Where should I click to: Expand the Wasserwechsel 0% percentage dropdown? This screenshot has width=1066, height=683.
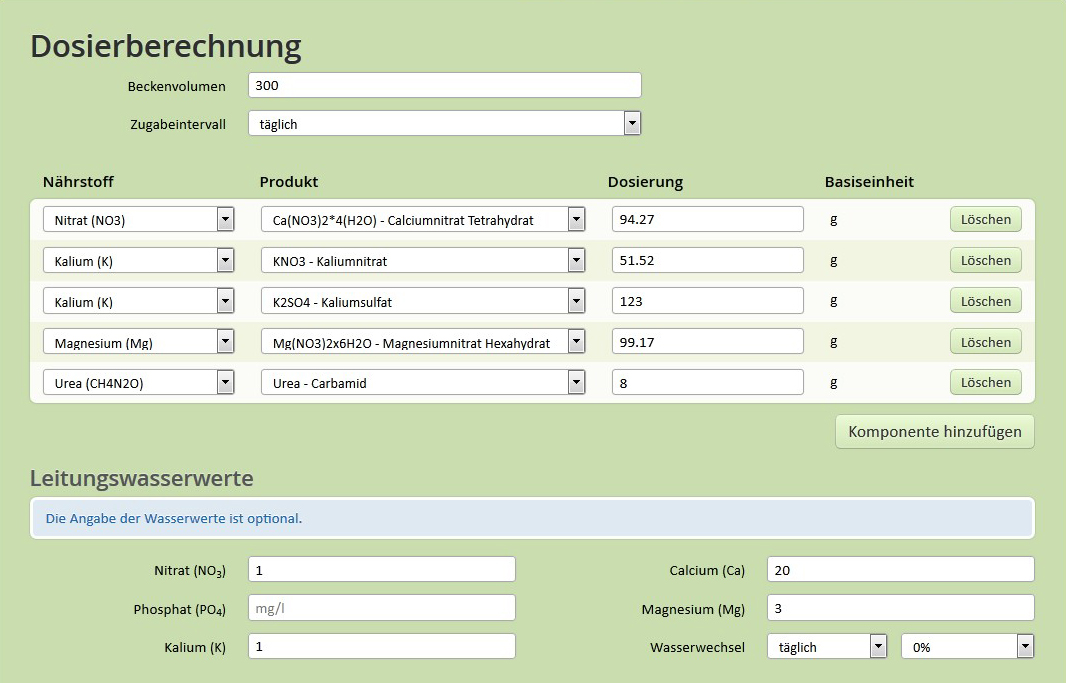[x=967, y=647]
